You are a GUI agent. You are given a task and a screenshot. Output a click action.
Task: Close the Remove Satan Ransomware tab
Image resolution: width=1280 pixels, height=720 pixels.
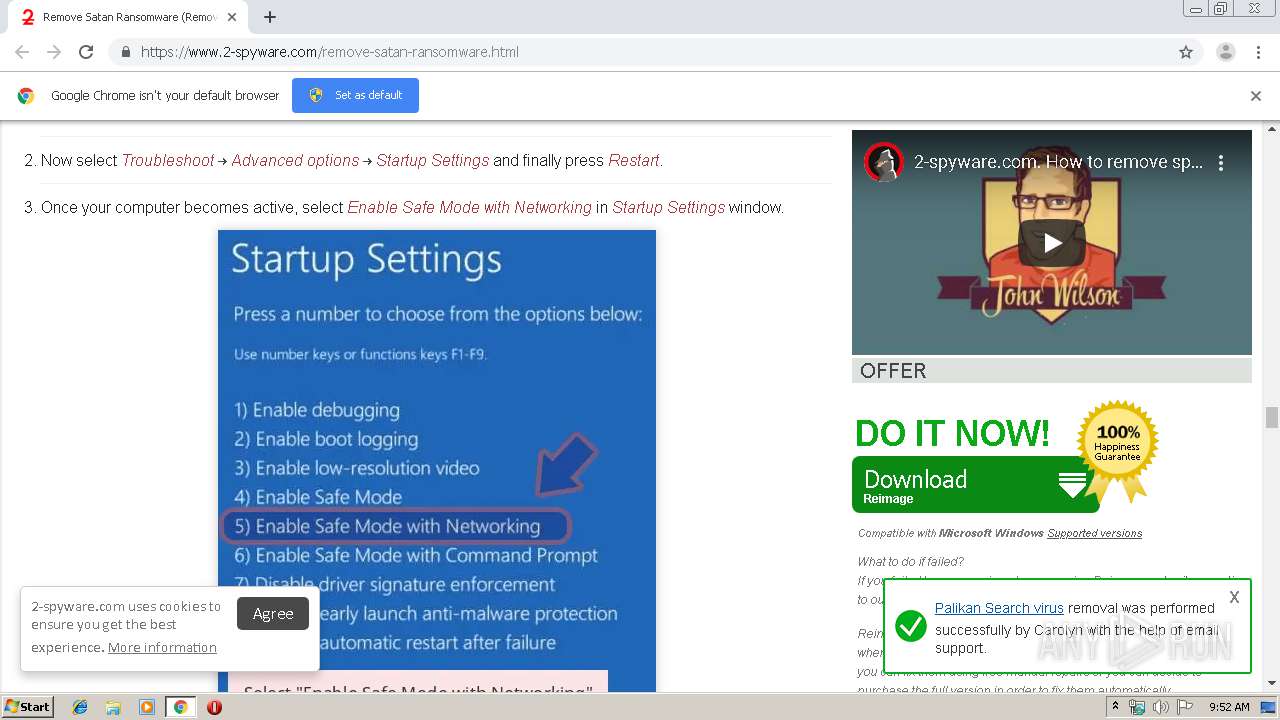tap(232, 17)
